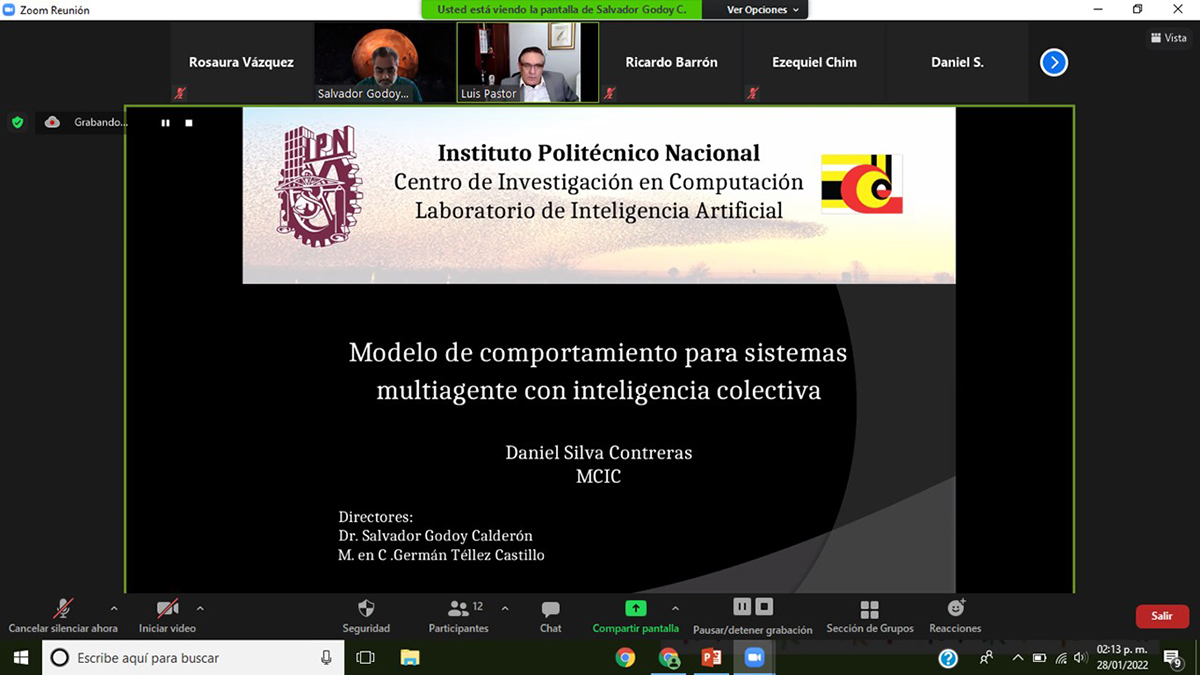Open File Explorer from the taskbar
The height and width of the screenshot is (675, 1200).
click(x=410, y=658)
